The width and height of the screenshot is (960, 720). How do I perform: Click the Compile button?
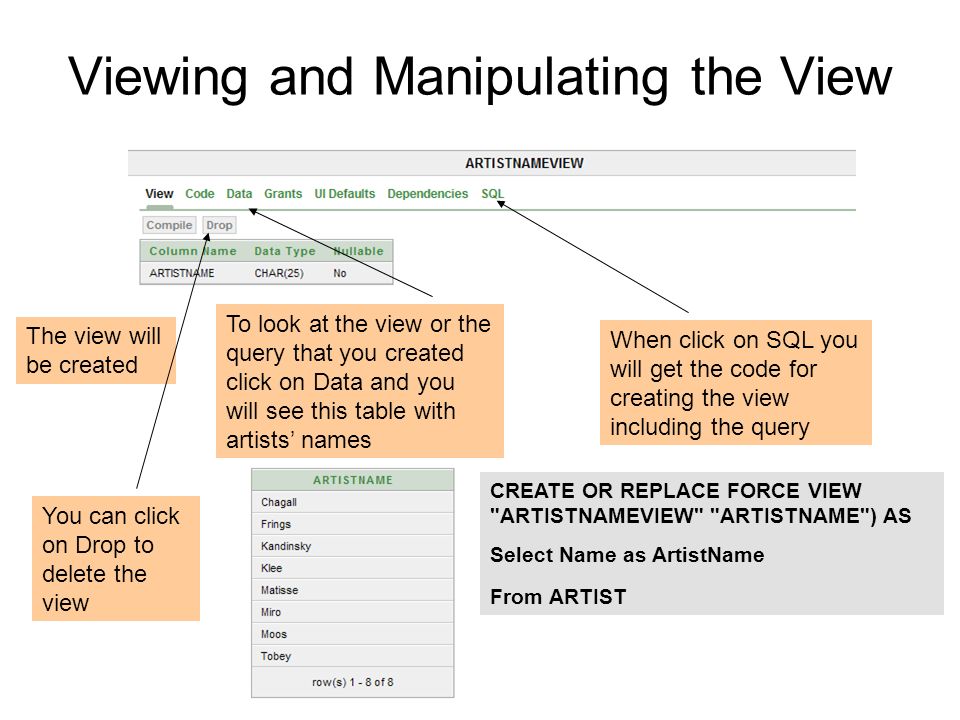tap(170, 225)
